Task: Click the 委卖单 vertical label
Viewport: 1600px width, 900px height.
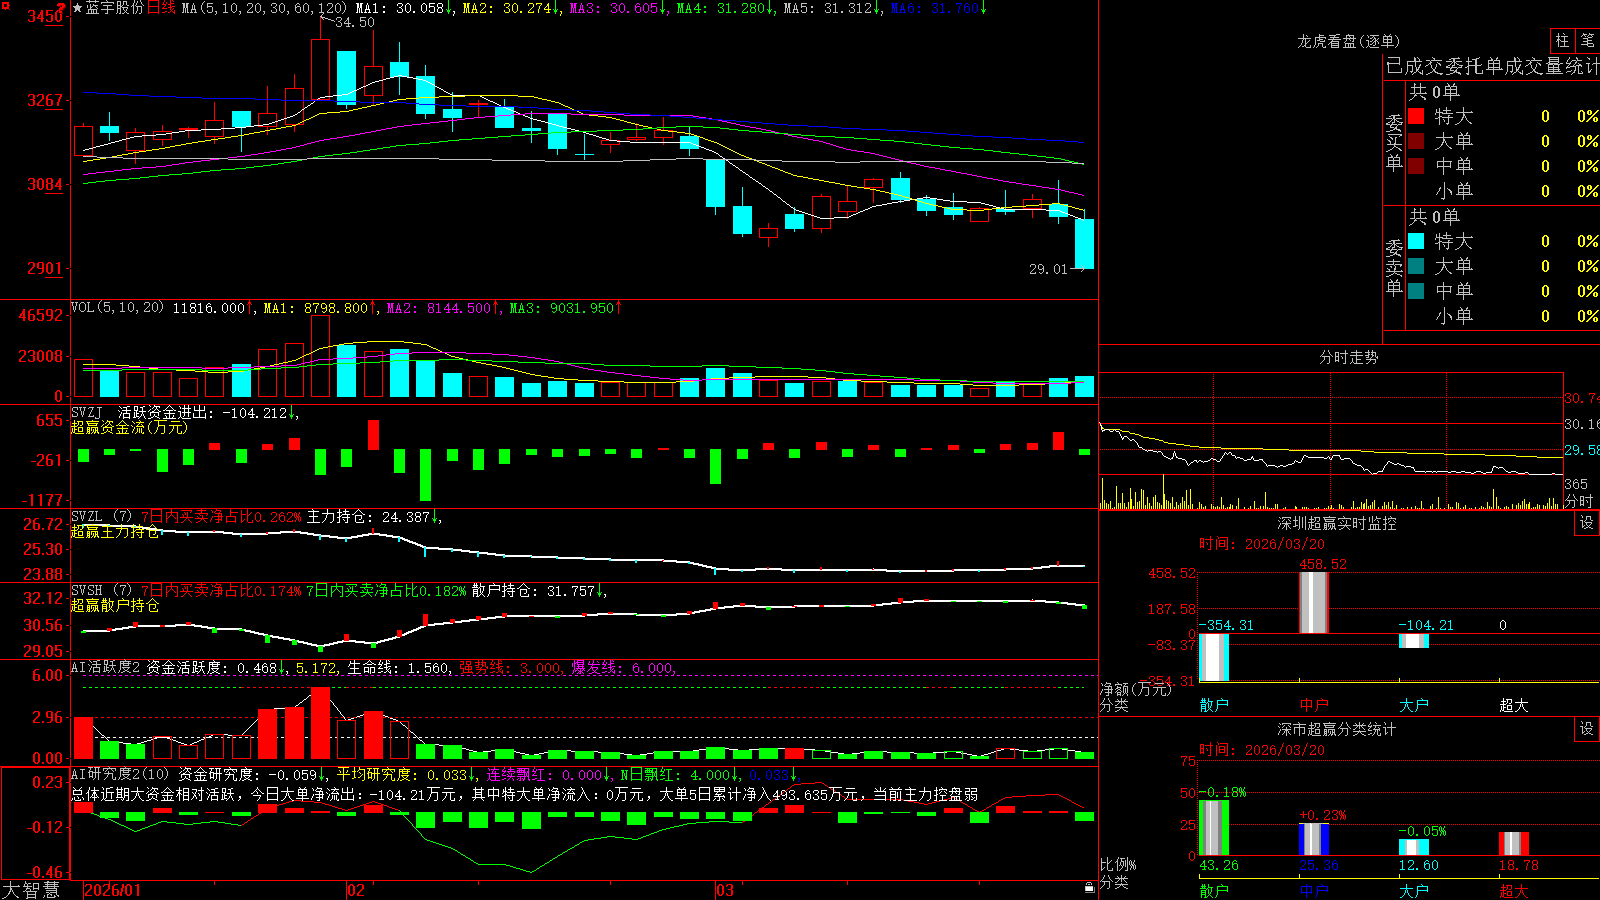Action: (1394, 267)
